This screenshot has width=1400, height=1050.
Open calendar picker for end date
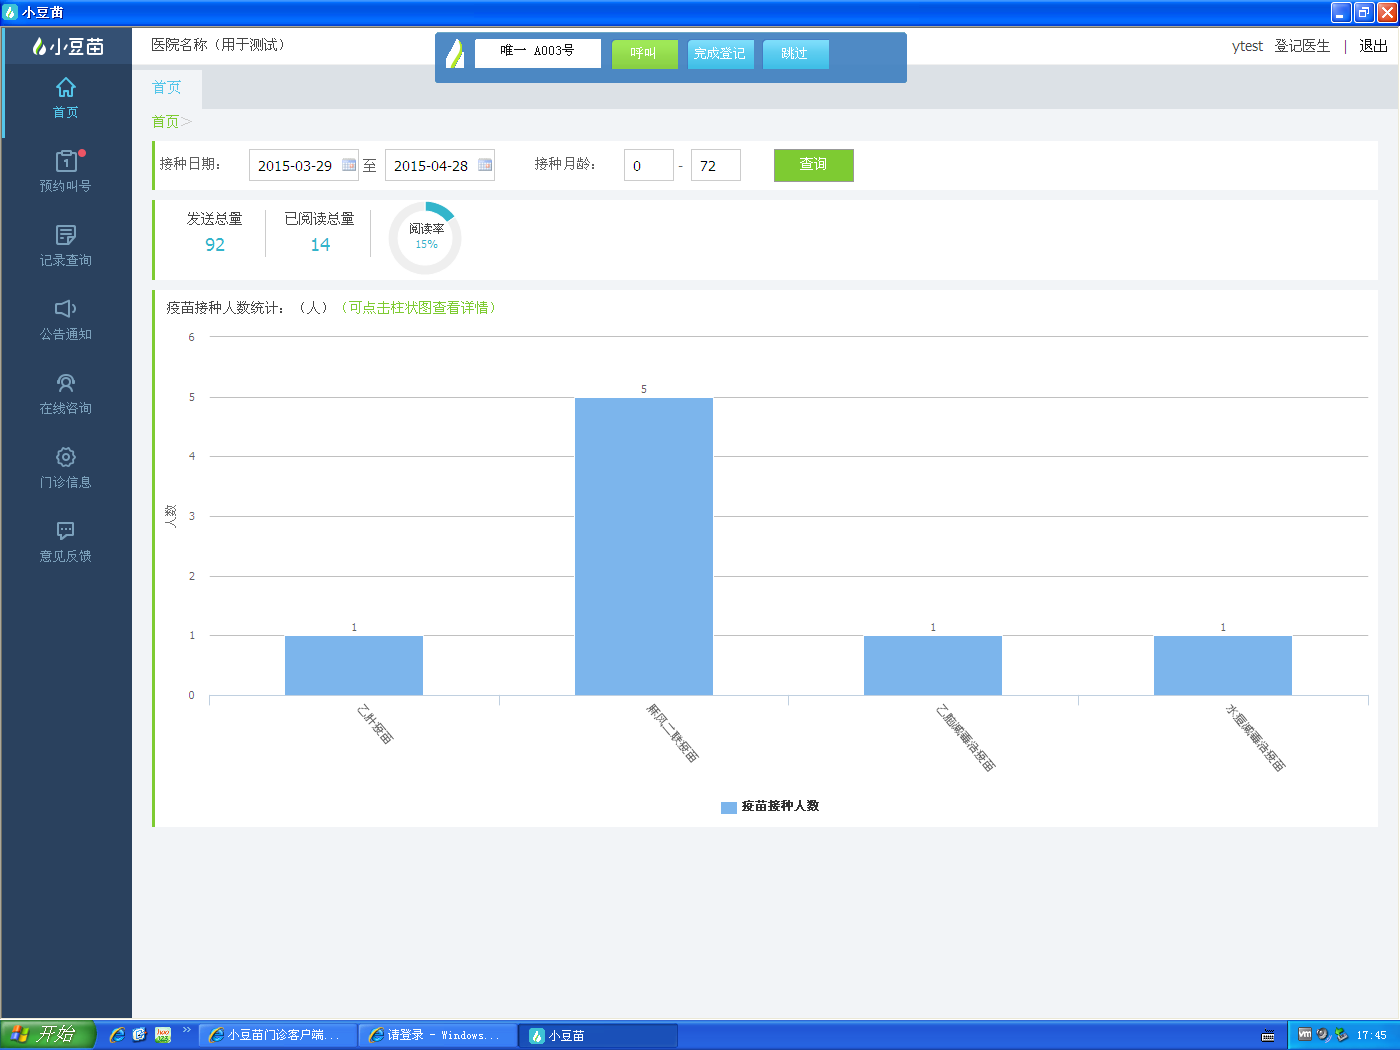[485, 165]
